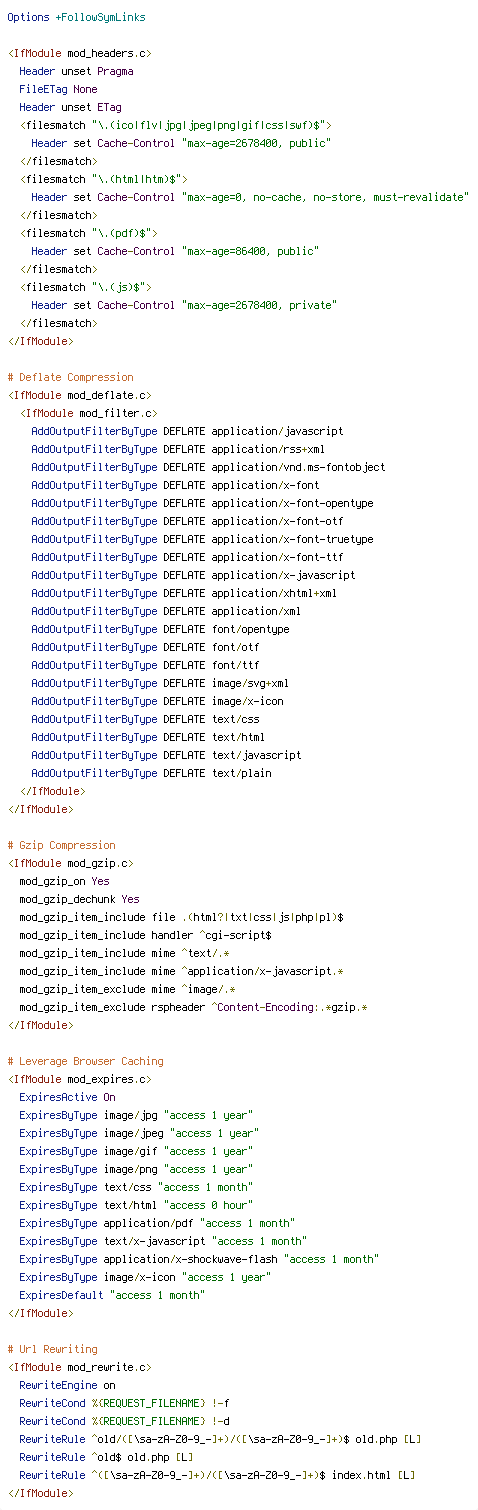The height and width of the screenshot is (1510, 478).
Task: Click ExpiresByType application/pdf line
Action: tap(157, 1224)
